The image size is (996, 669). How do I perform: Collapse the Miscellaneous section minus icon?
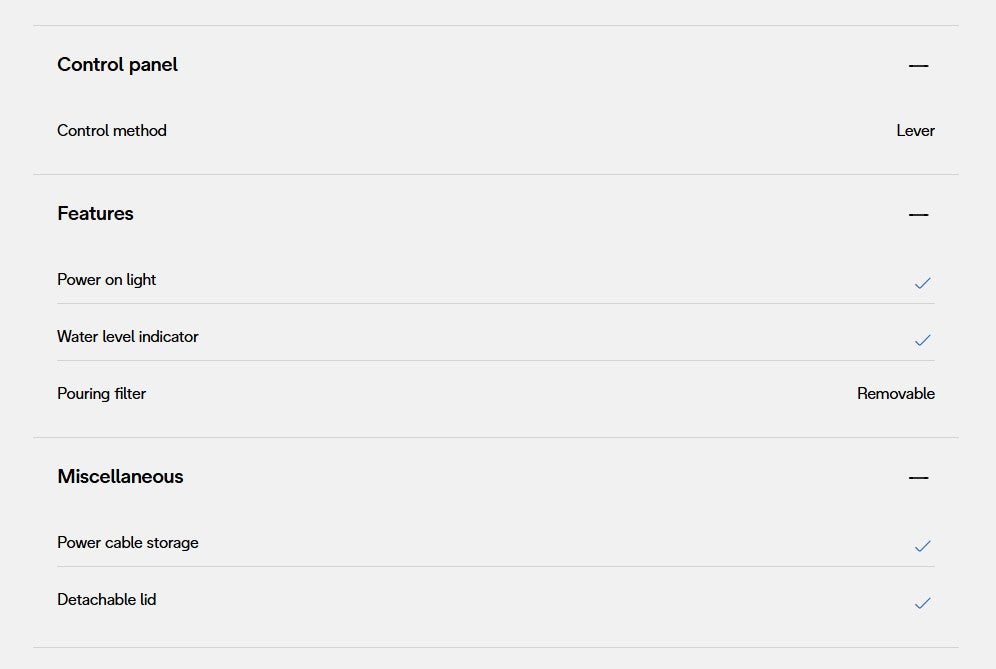(x=918, y=478)
